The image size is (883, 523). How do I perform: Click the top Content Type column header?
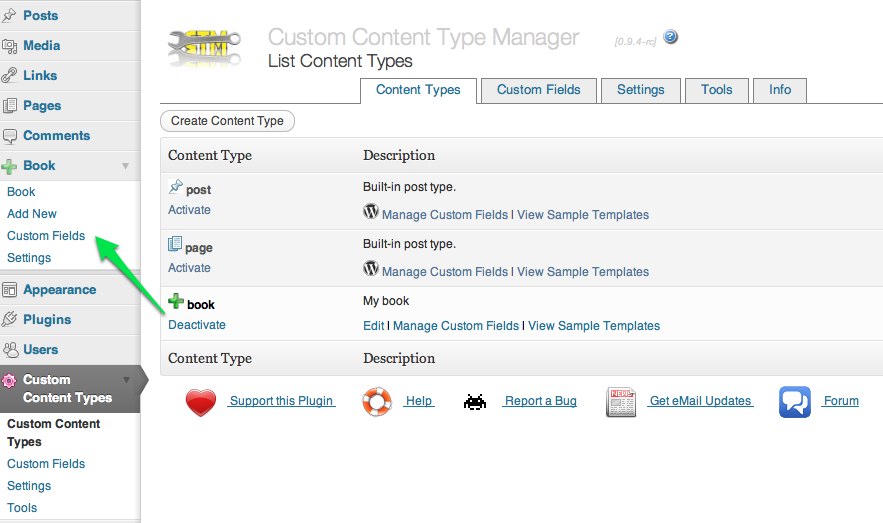pyautogui.click(x=209, y=155)
